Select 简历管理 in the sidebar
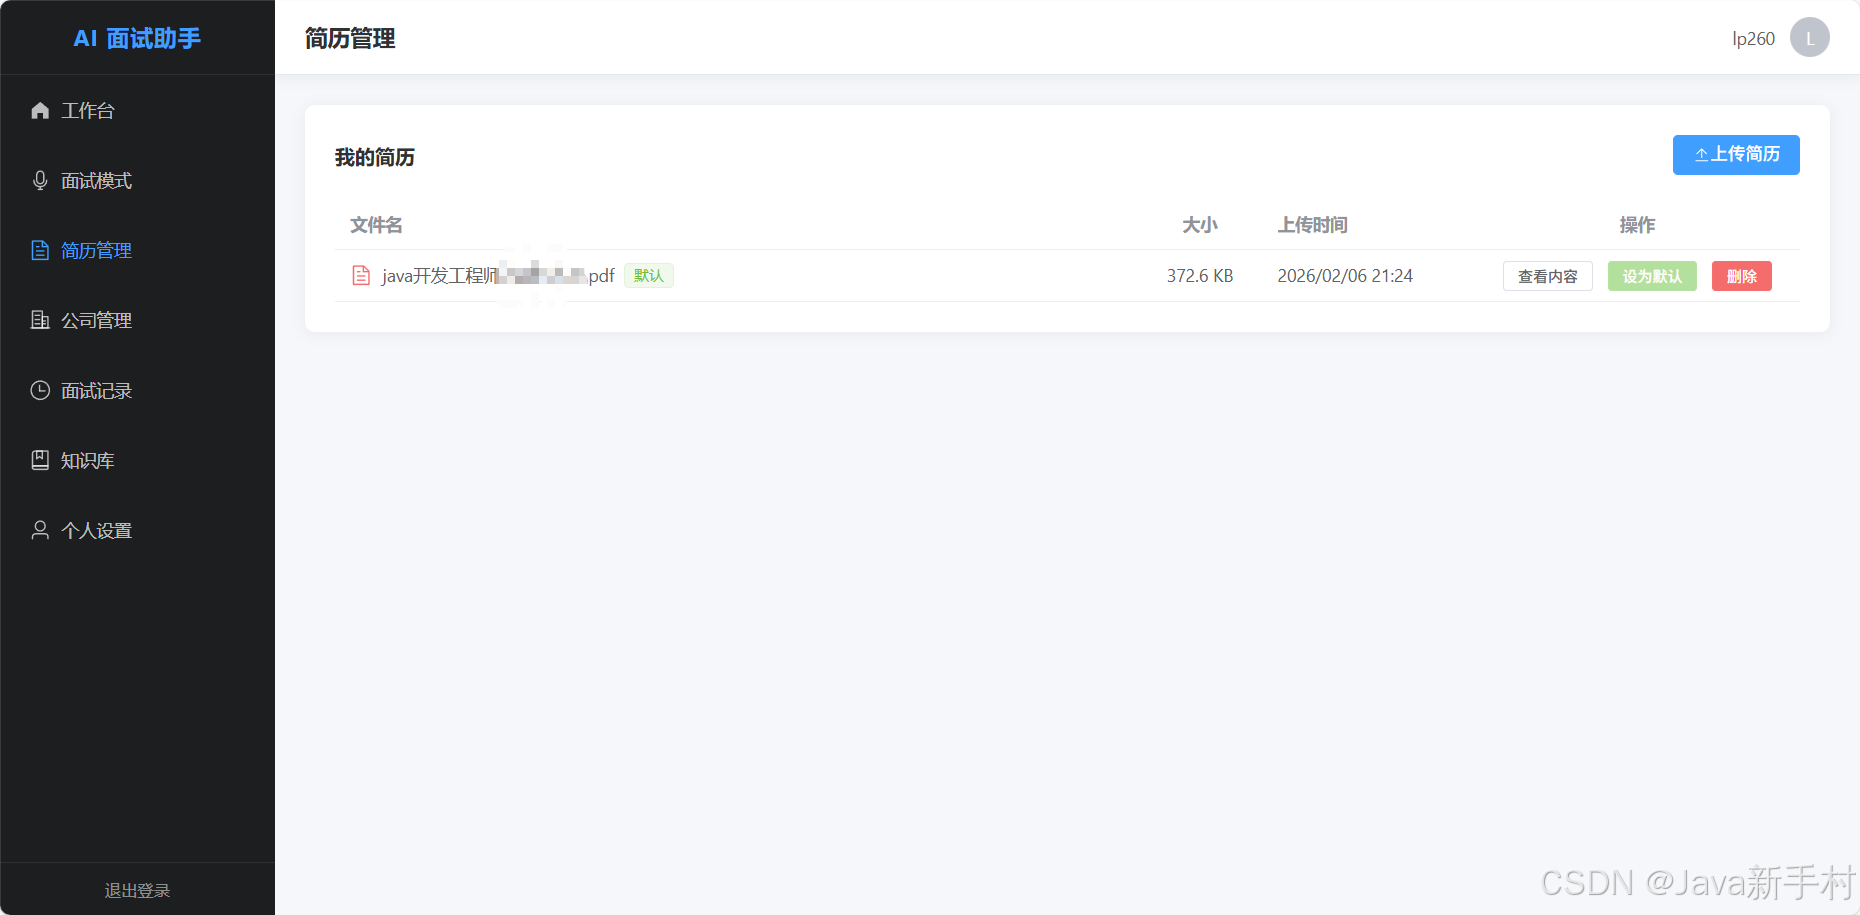Screen dimensions: 1860x915 (x=137, y=251)
